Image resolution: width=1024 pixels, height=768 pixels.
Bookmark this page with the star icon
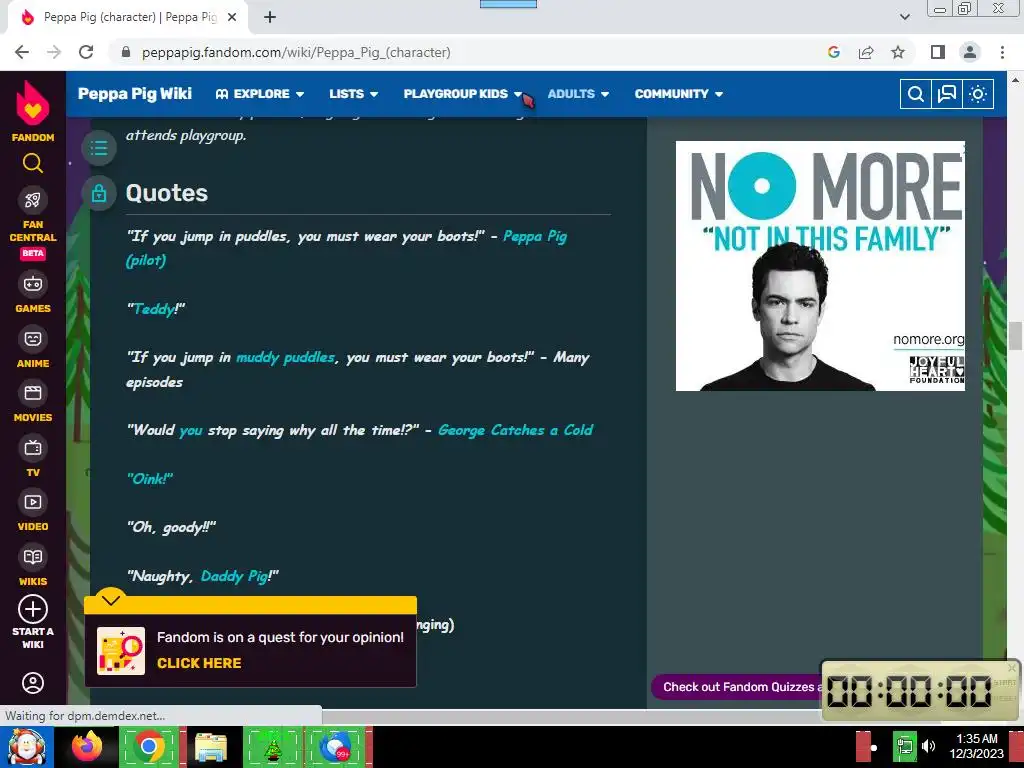898,52
